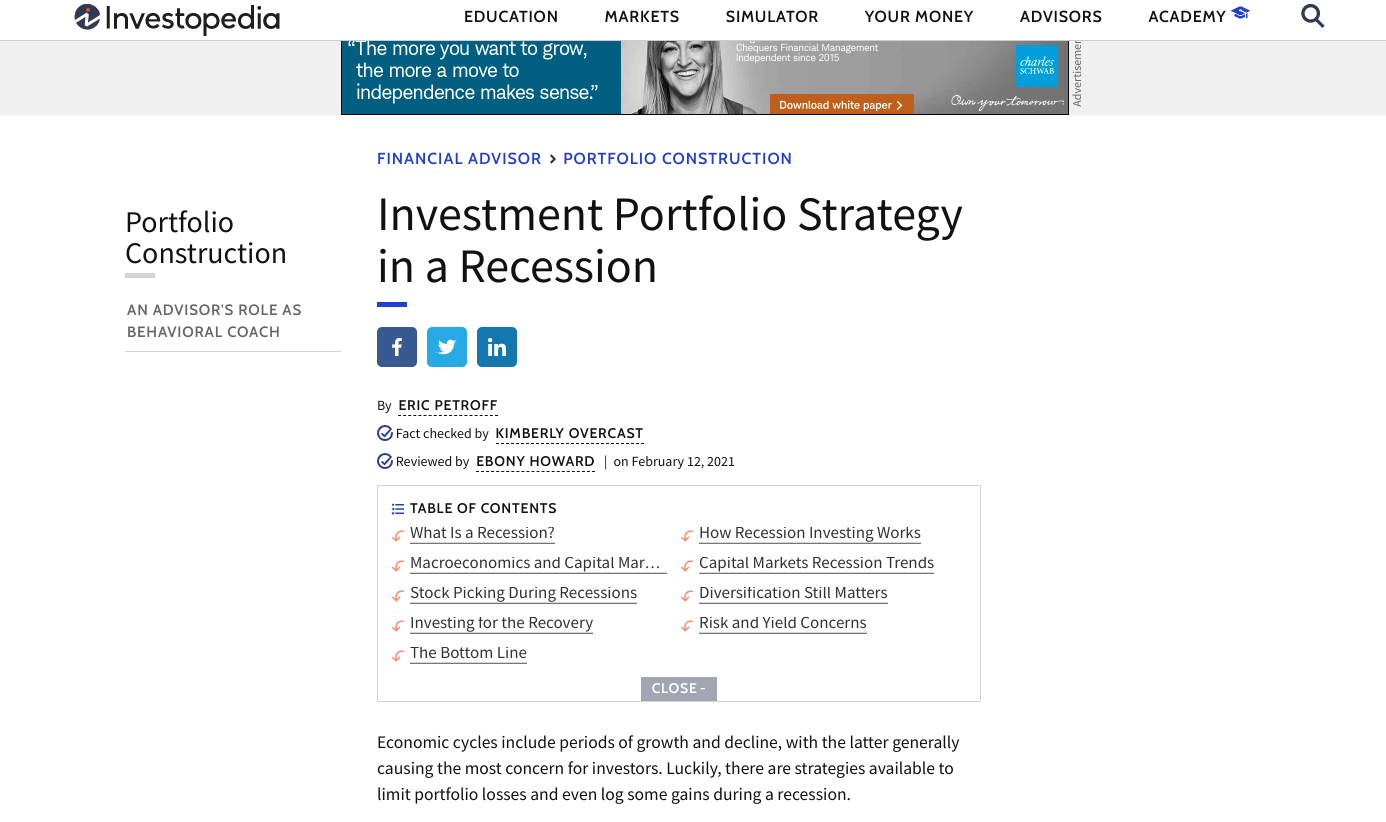Open the MARKETS menu
The image size is (1386, 822).
coord(641,16)
